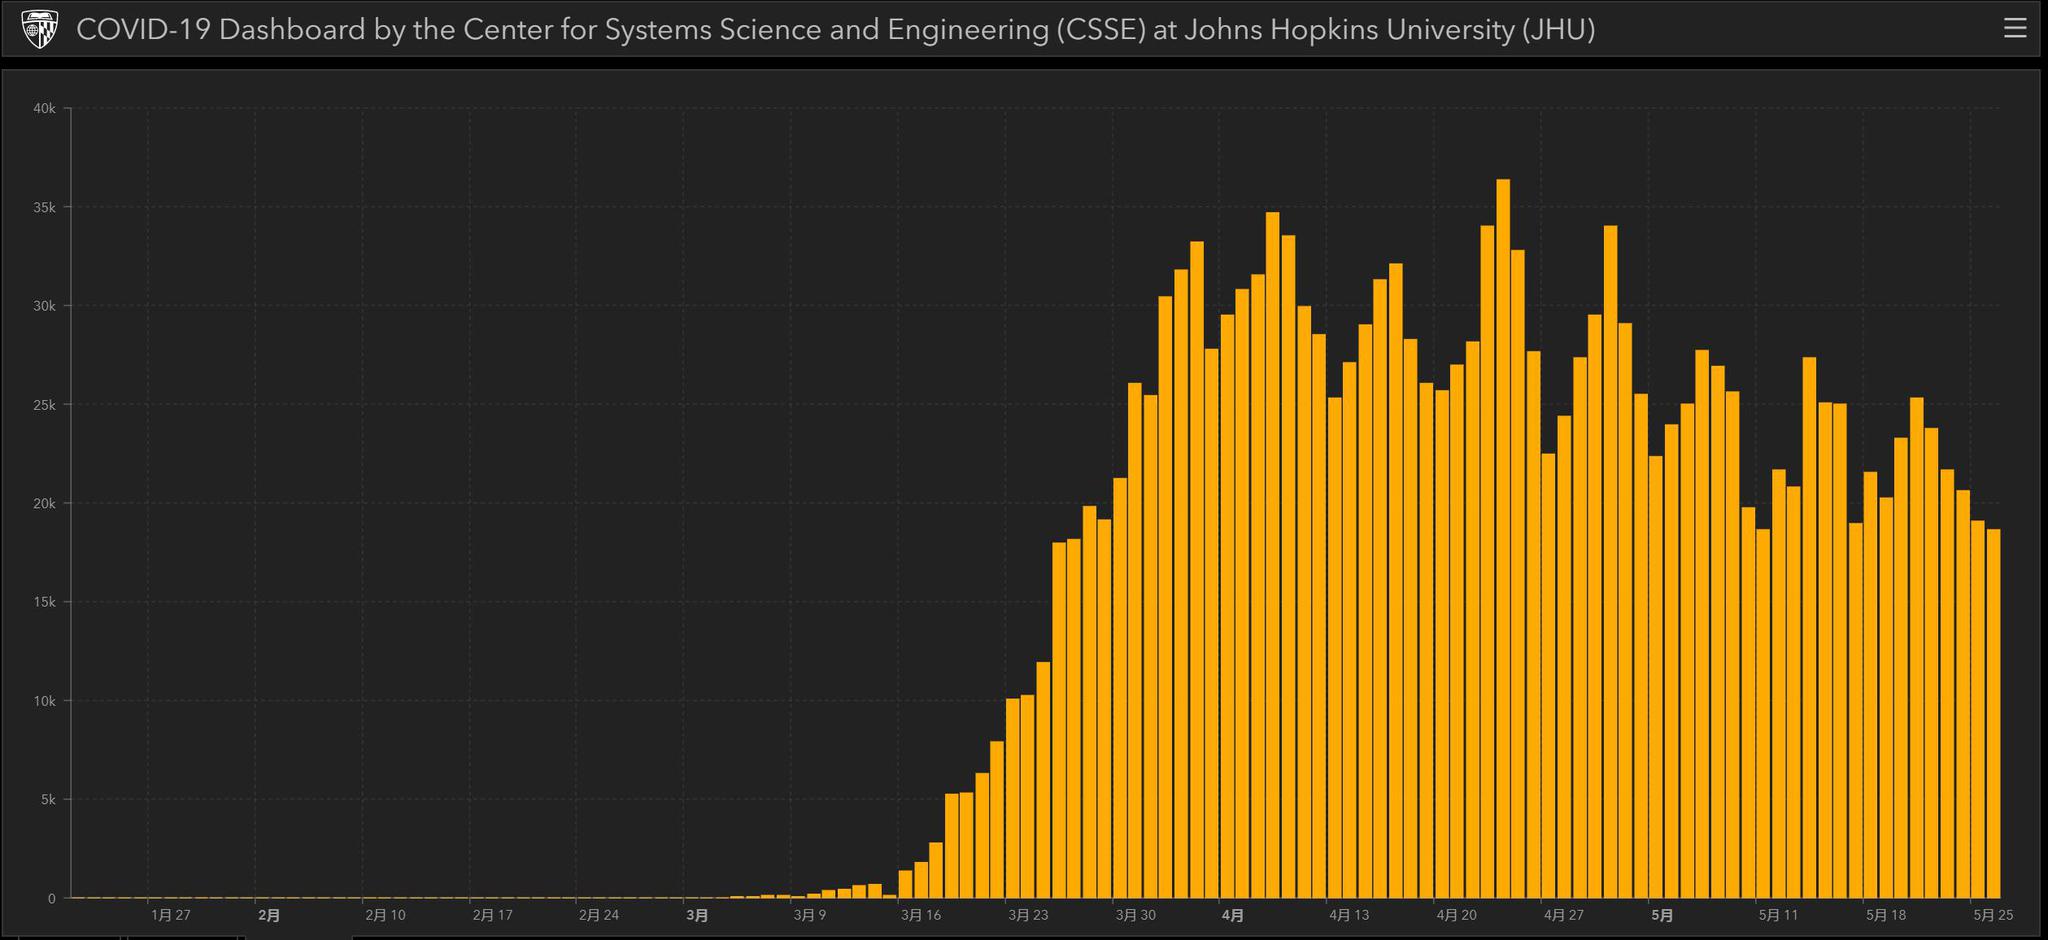
Task: Click the Johns Hopkins shield logo
Action: pos(39,30)
